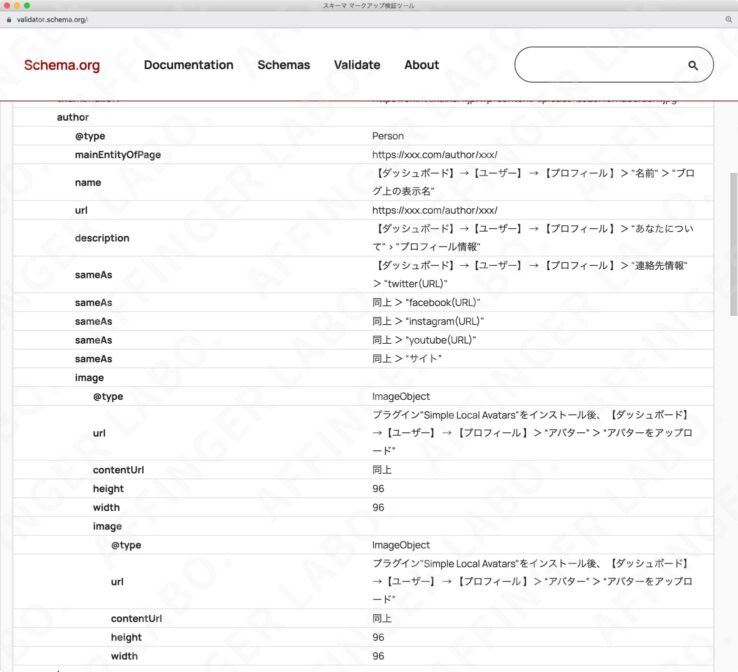Click the mainEntityOfPage URL value https://xxx.com/author/xxx/
The image size is (738, 672).
click(x=434, y=155)
